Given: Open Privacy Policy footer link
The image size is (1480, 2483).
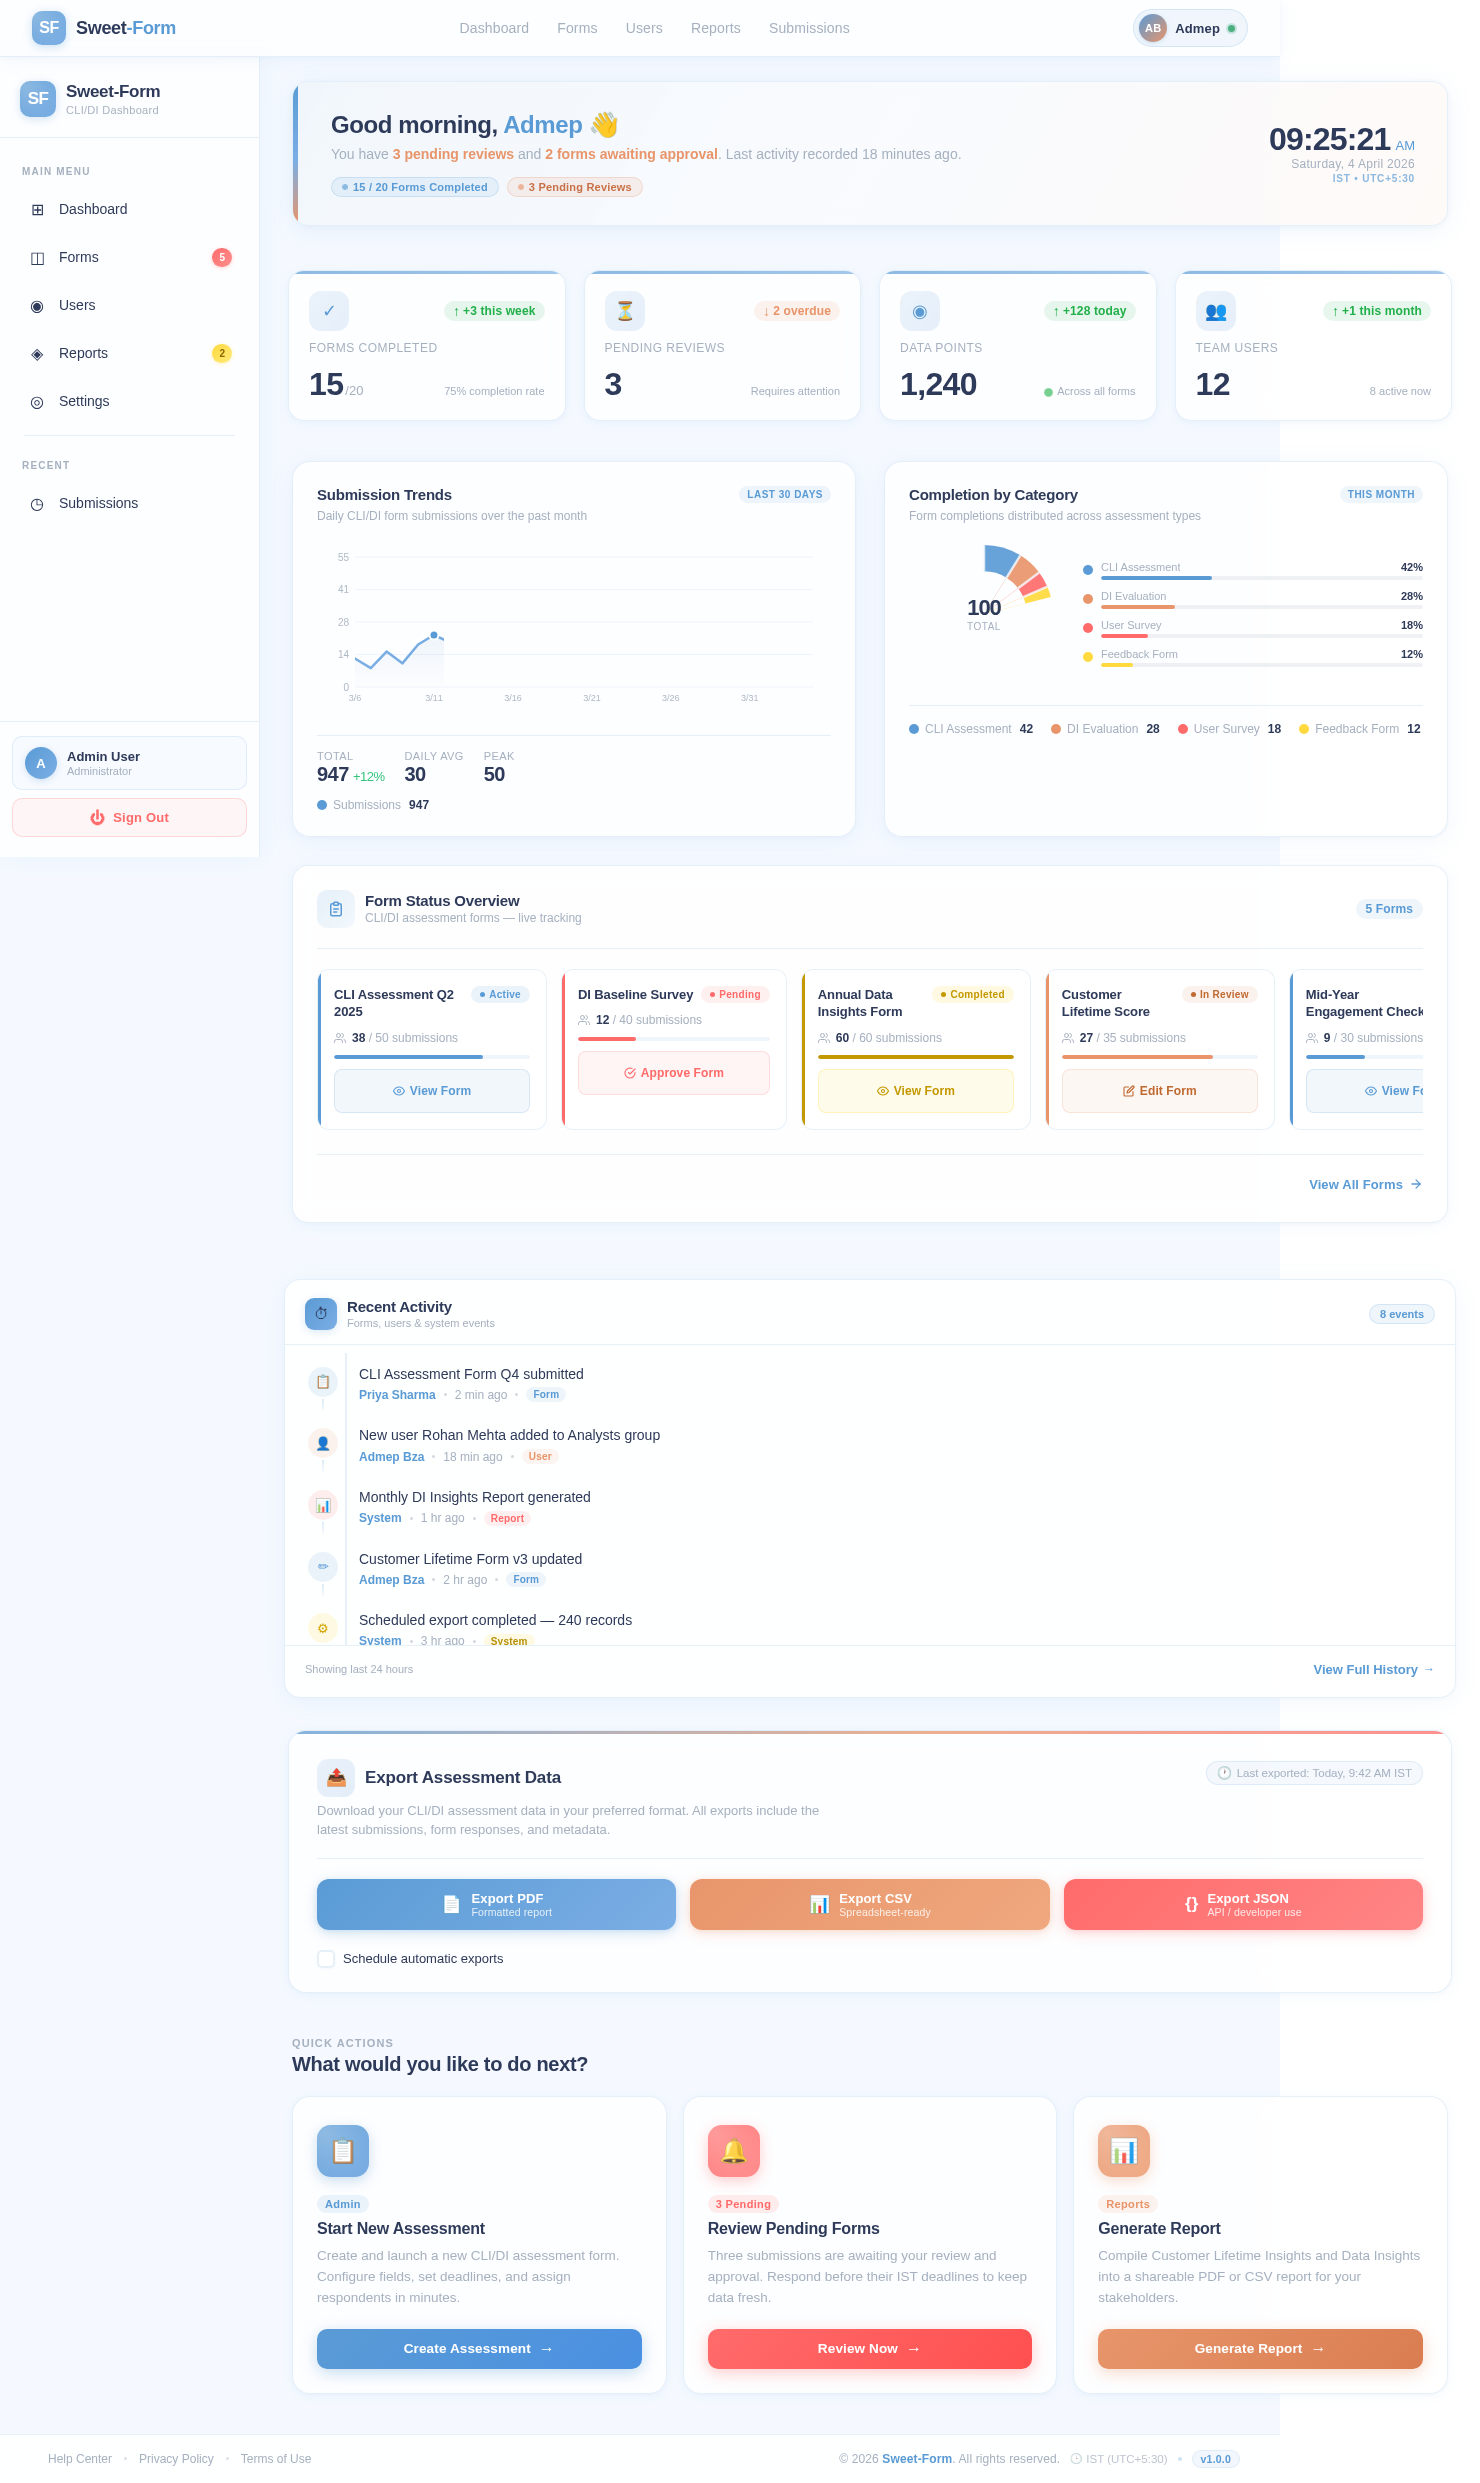Looking at the screenshot, I should 176,2459.
